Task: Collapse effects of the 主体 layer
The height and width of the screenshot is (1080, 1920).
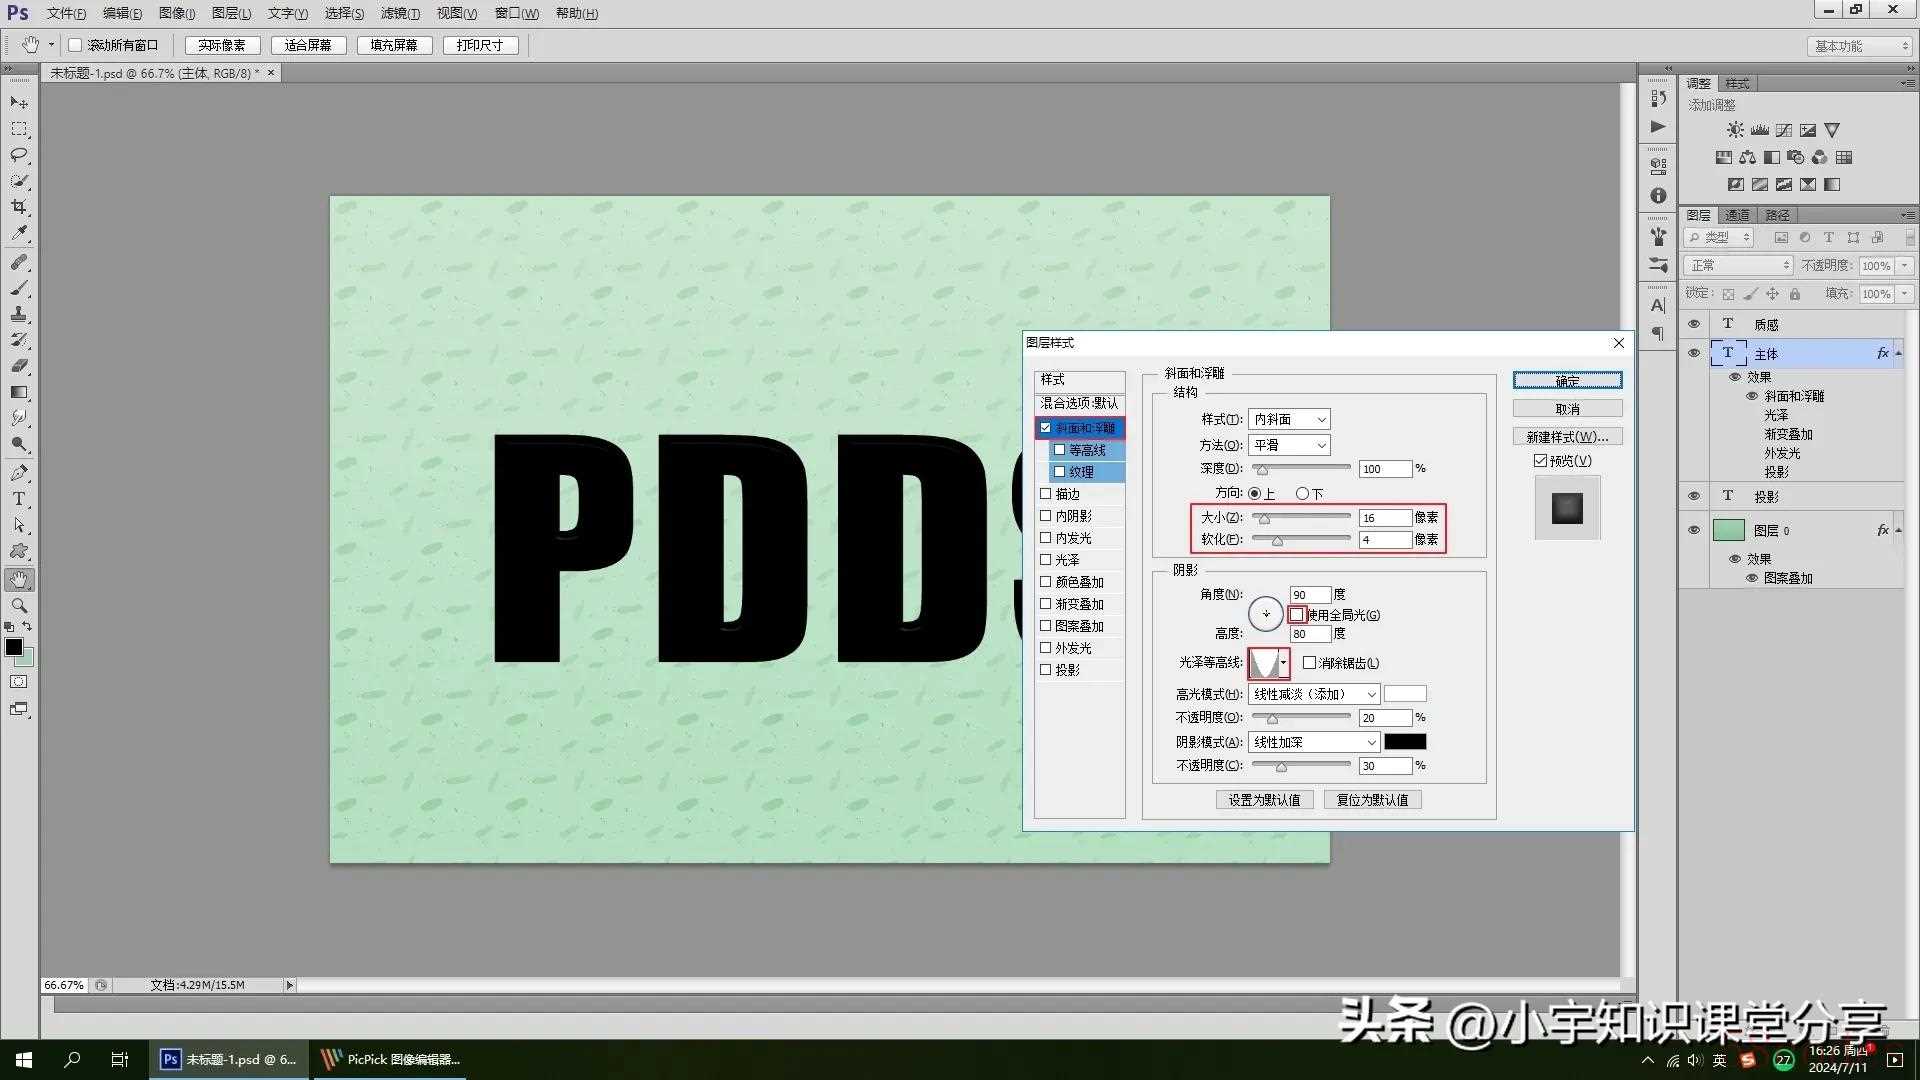Action: point(1898,353)
